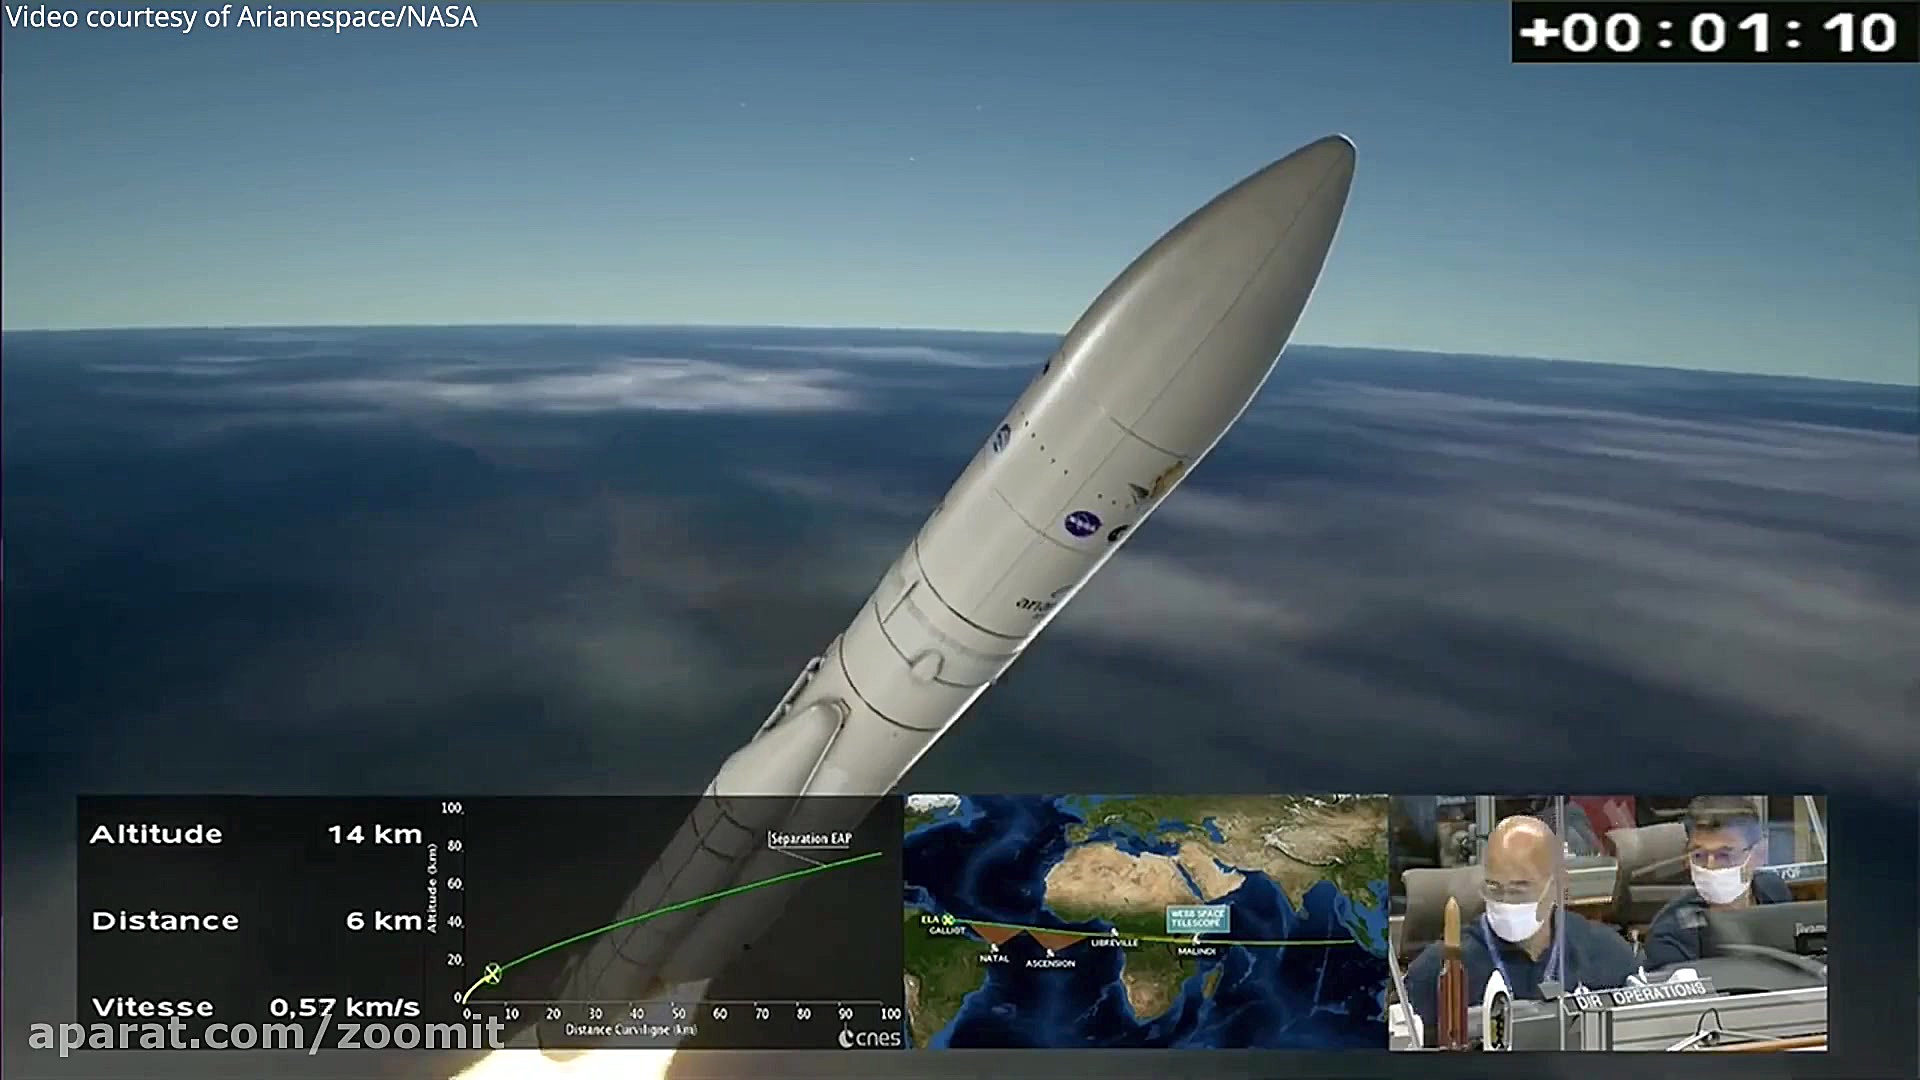Click the Ascension ground station marker
Image resolution: width=1920 pixels, height=1080 pixels.
(x=1050, y=953)
